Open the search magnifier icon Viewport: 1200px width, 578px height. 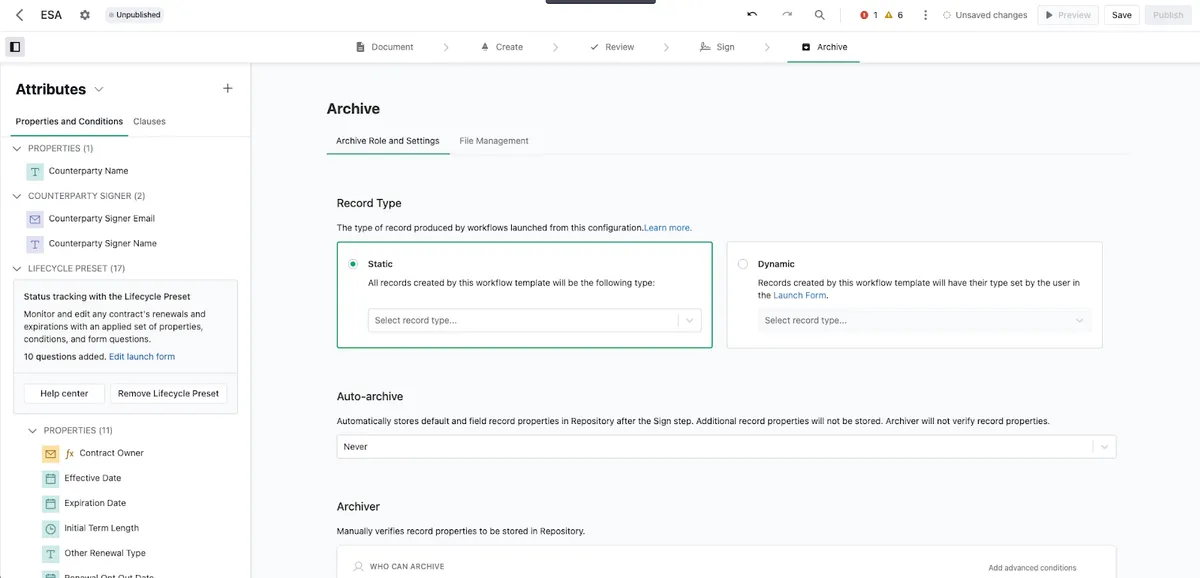pos(820,15)
